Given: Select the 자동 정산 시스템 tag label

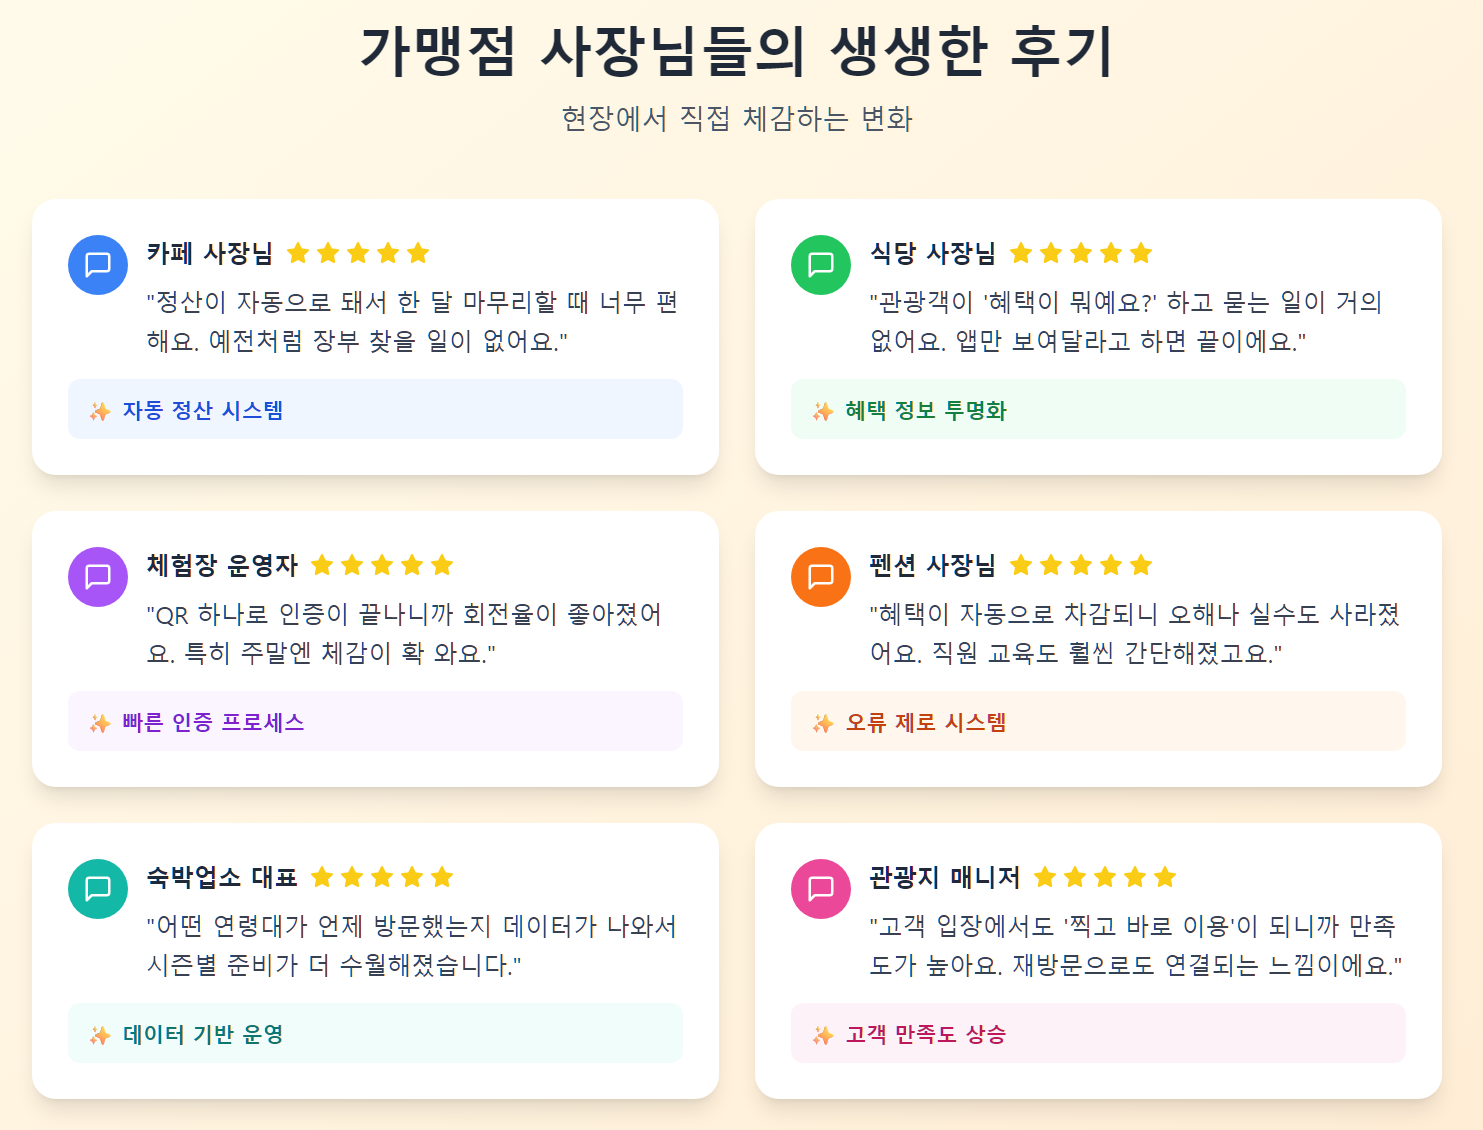Looking at the screenshot, I should coord(203,411).
